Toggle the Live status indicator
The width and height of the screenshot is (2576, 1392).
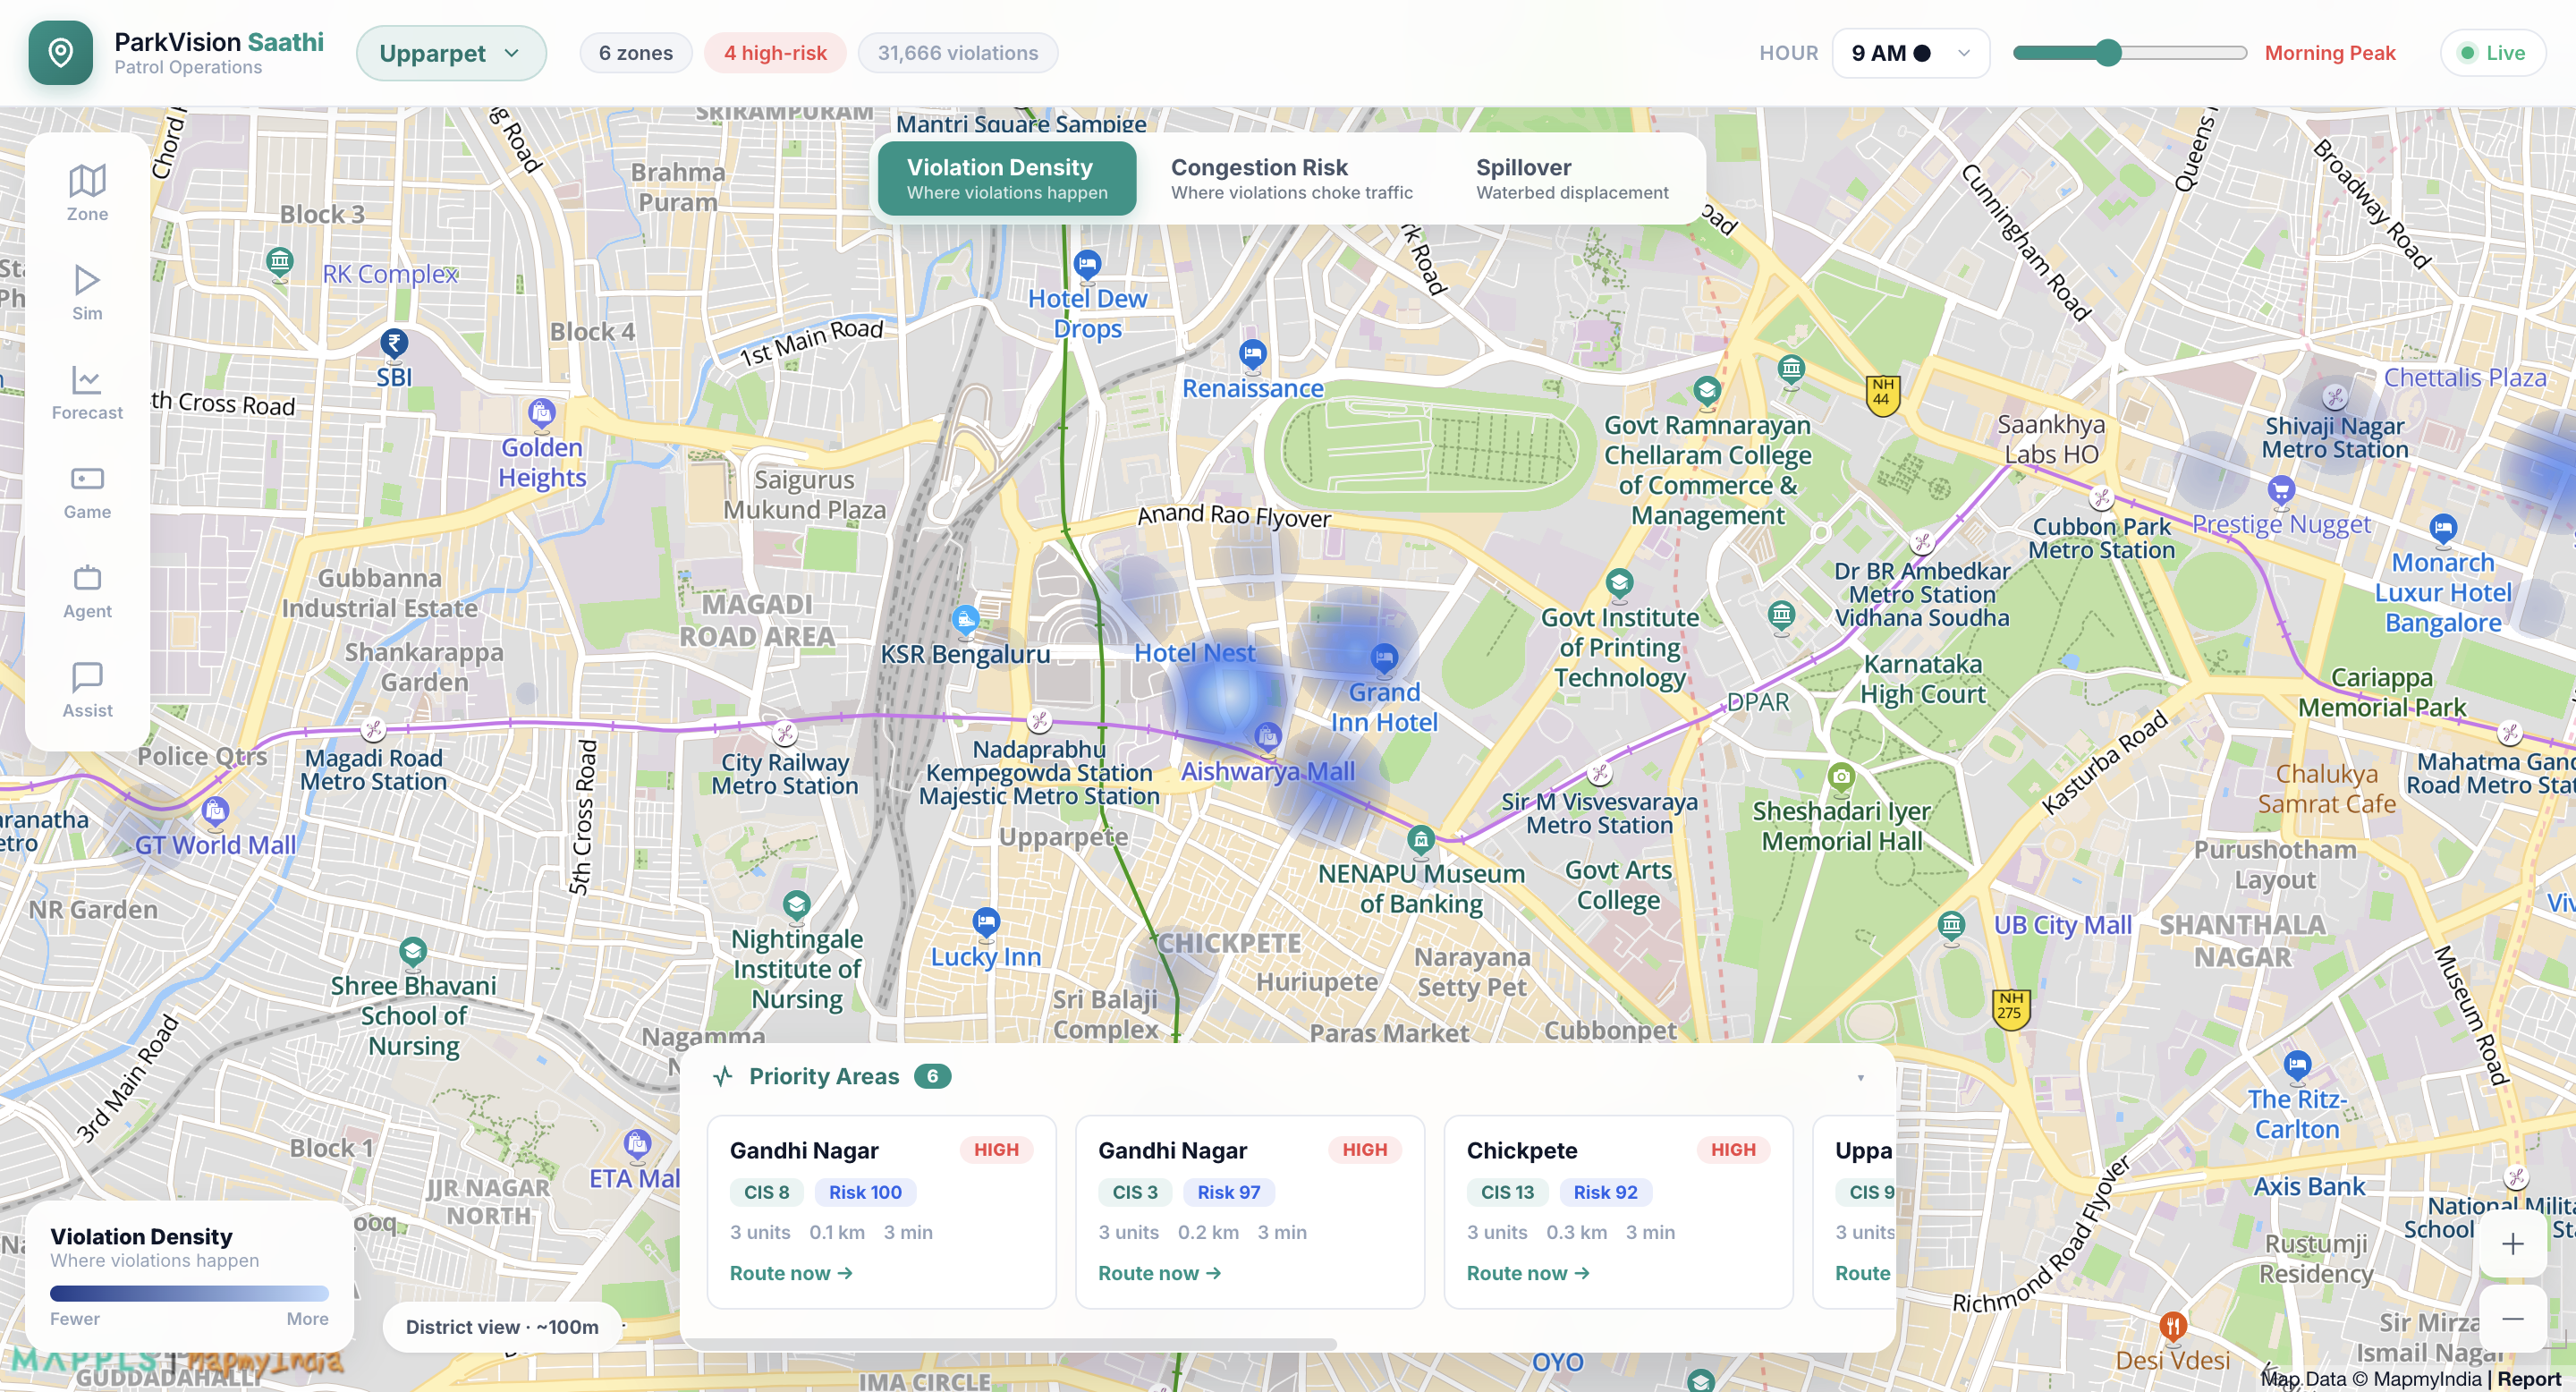pyautogui.click(x=2492, y=53)
